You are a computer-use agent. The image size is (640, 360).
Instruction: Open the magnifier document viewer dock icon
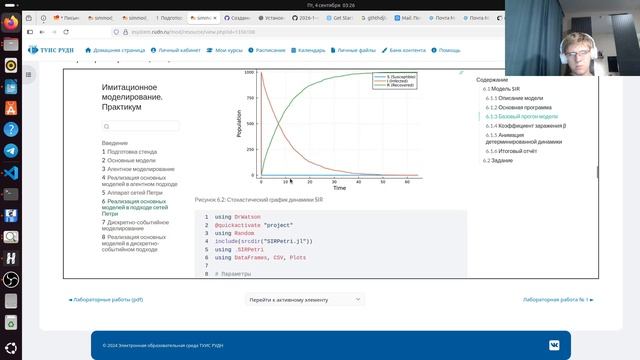[x=11, y=237]
